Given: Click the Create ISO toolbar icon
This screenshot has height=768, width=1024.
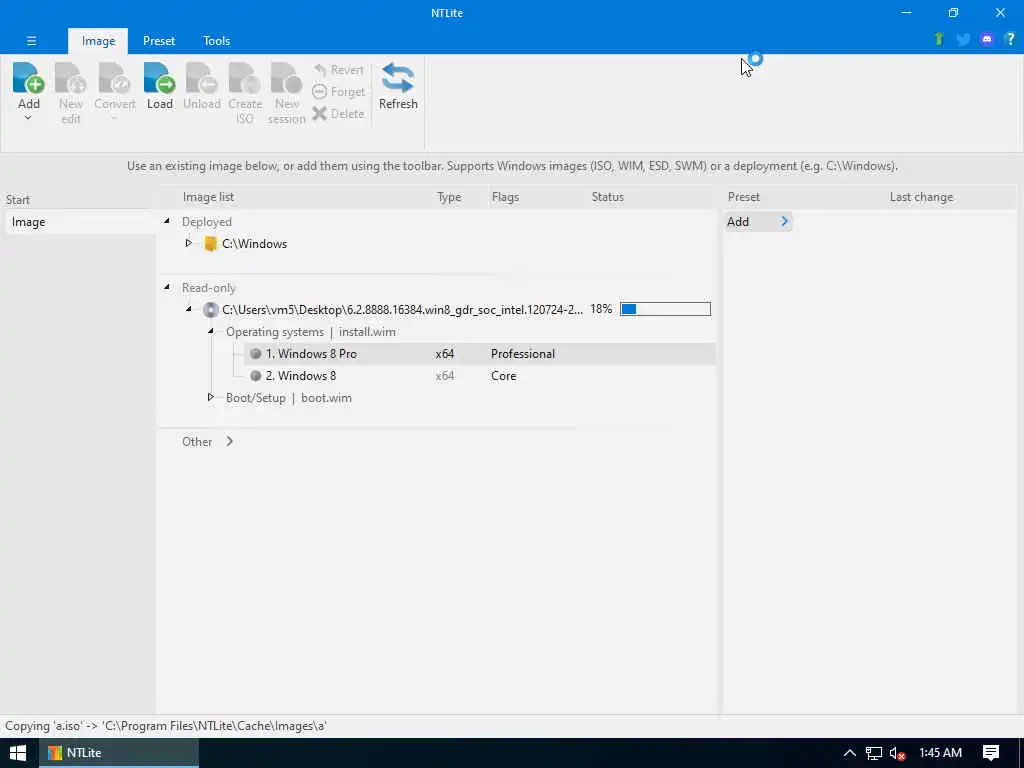Looking at the screenshot, I should pos(244,78).
